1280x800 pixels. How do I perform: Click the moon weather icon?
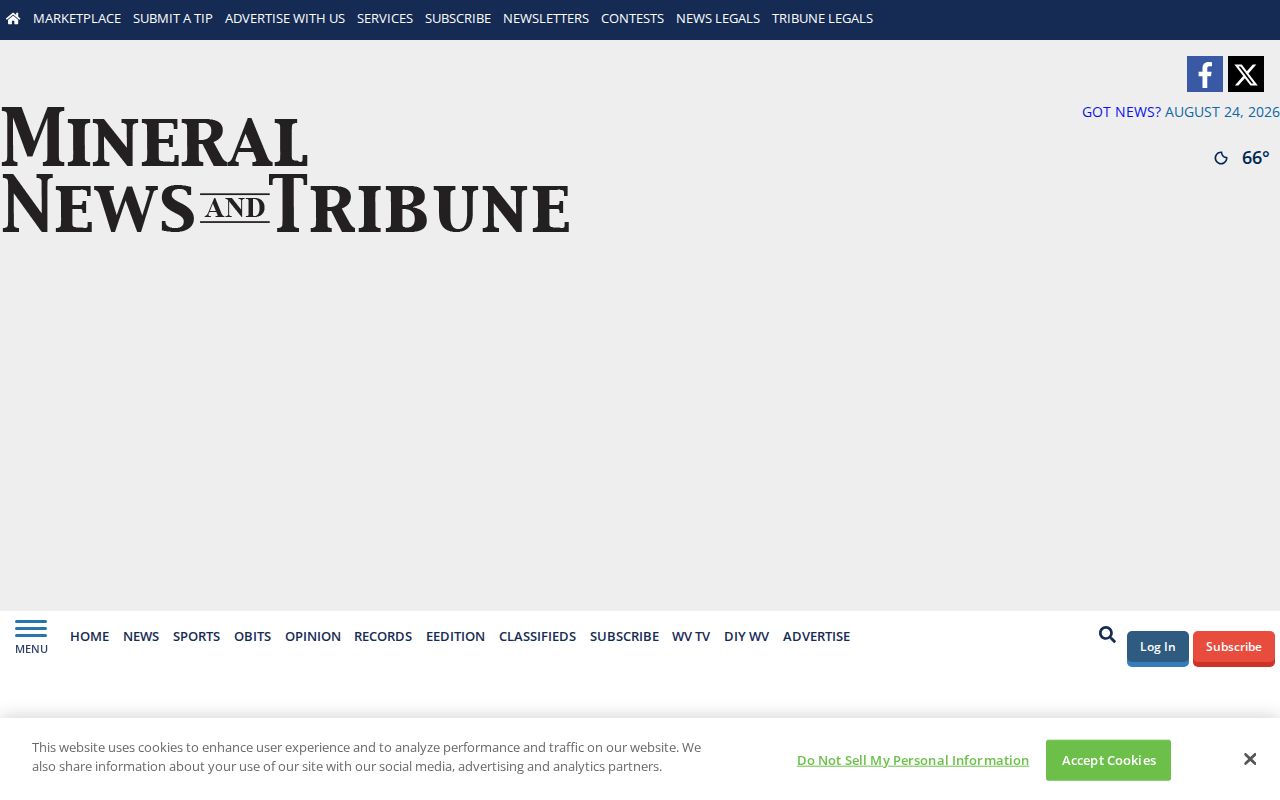[x=1221, y=158]
